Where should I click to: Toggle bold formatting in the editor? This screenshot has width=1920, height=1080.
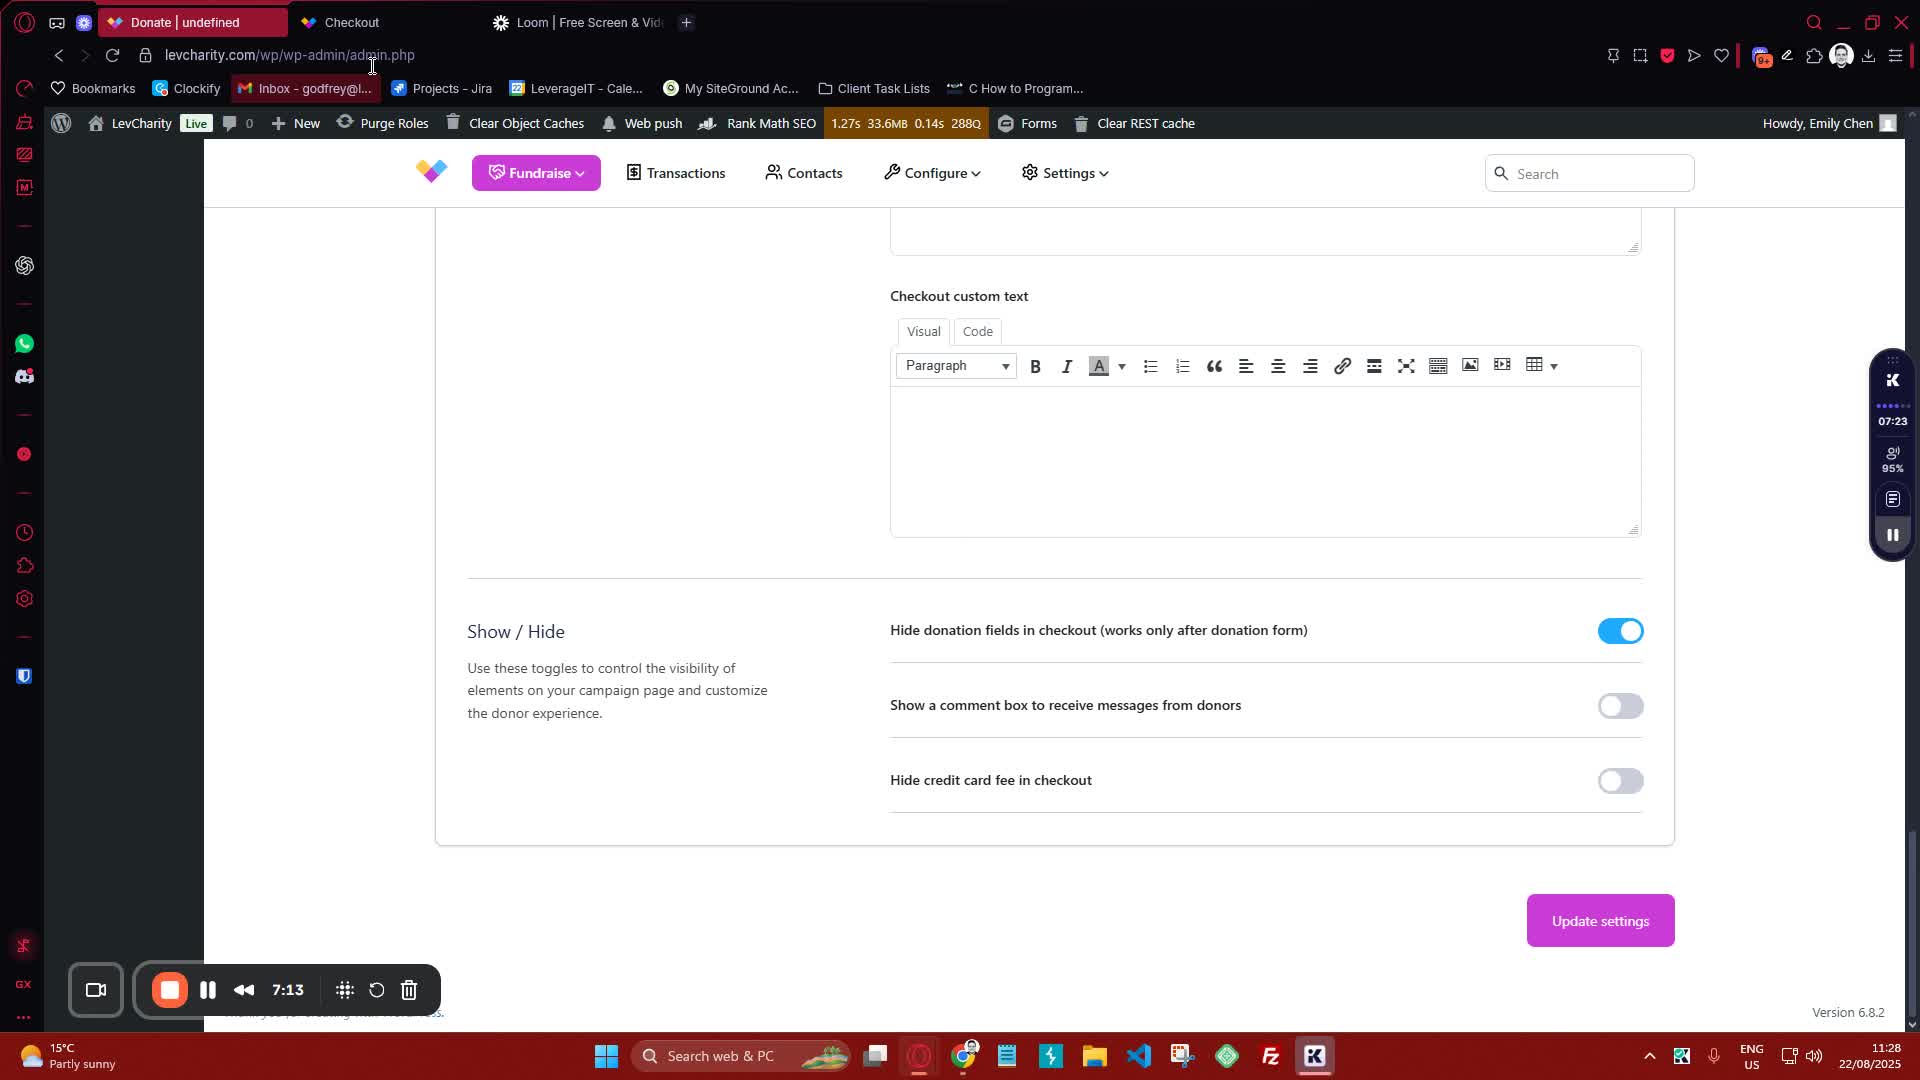point(1035,366)
